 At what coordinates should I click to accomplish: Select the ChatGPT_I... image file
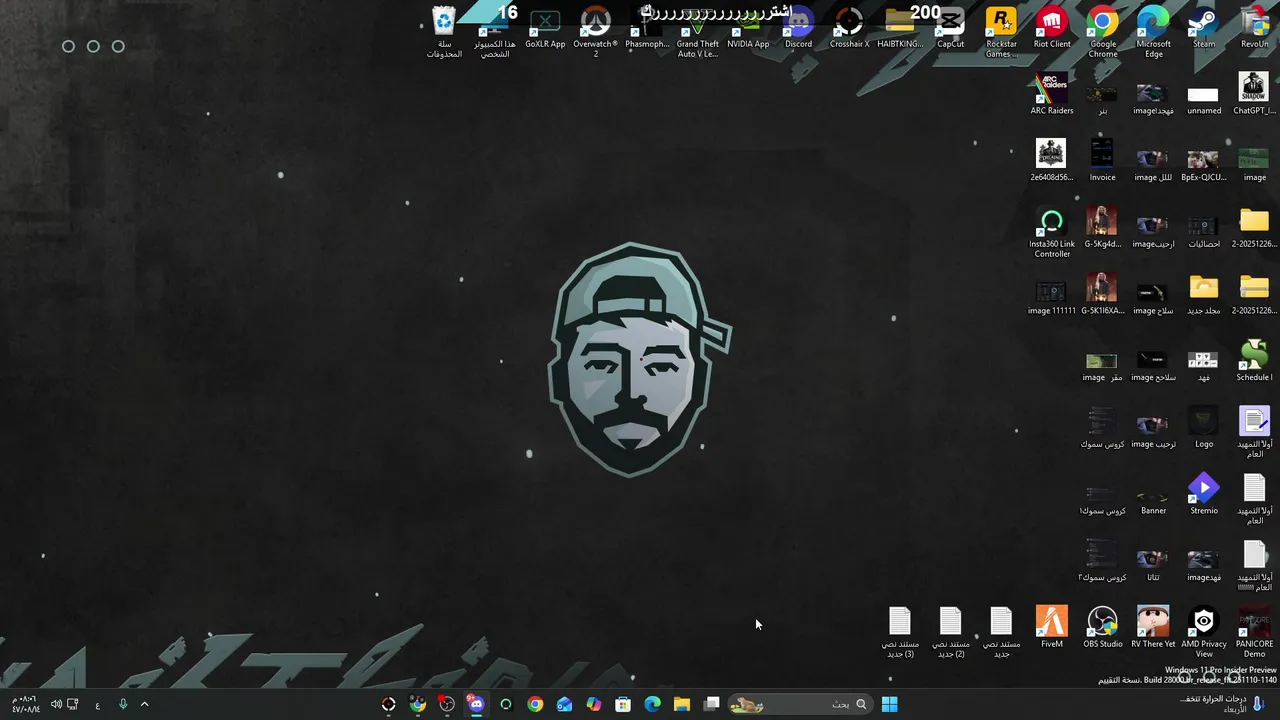point(1254,95)
